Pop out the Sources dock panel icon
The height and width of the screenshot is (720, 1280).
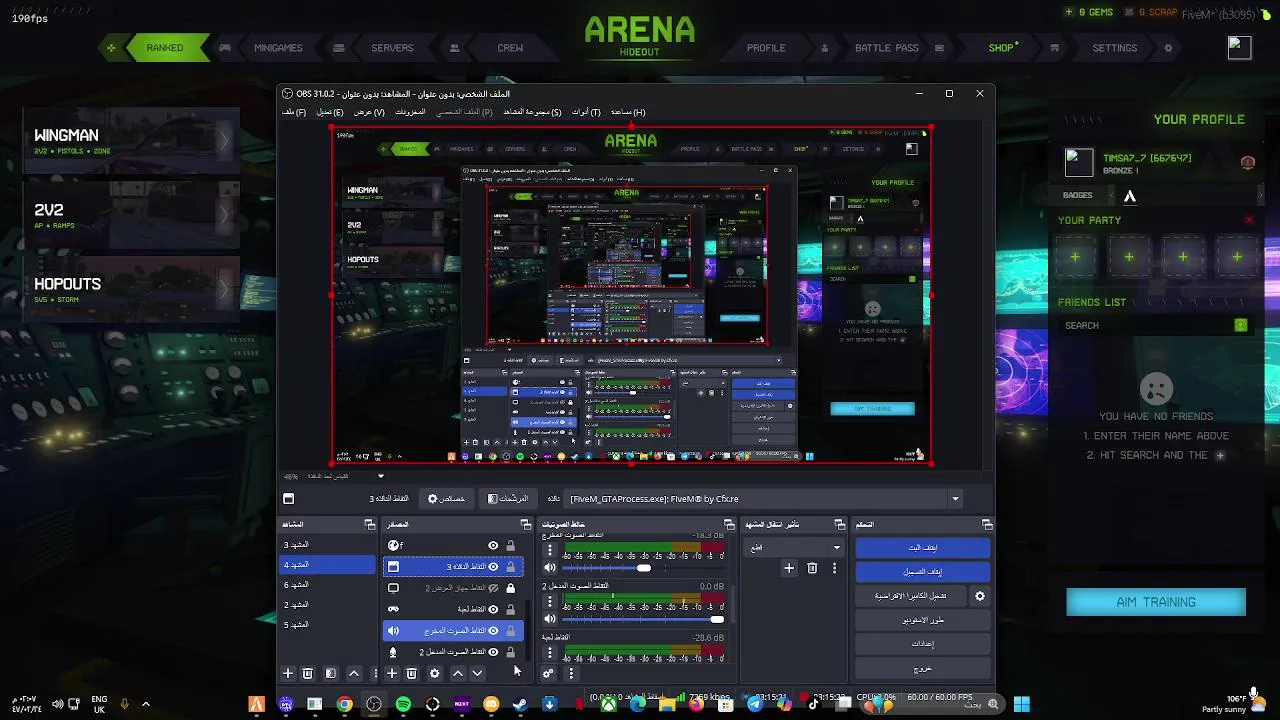526,525
